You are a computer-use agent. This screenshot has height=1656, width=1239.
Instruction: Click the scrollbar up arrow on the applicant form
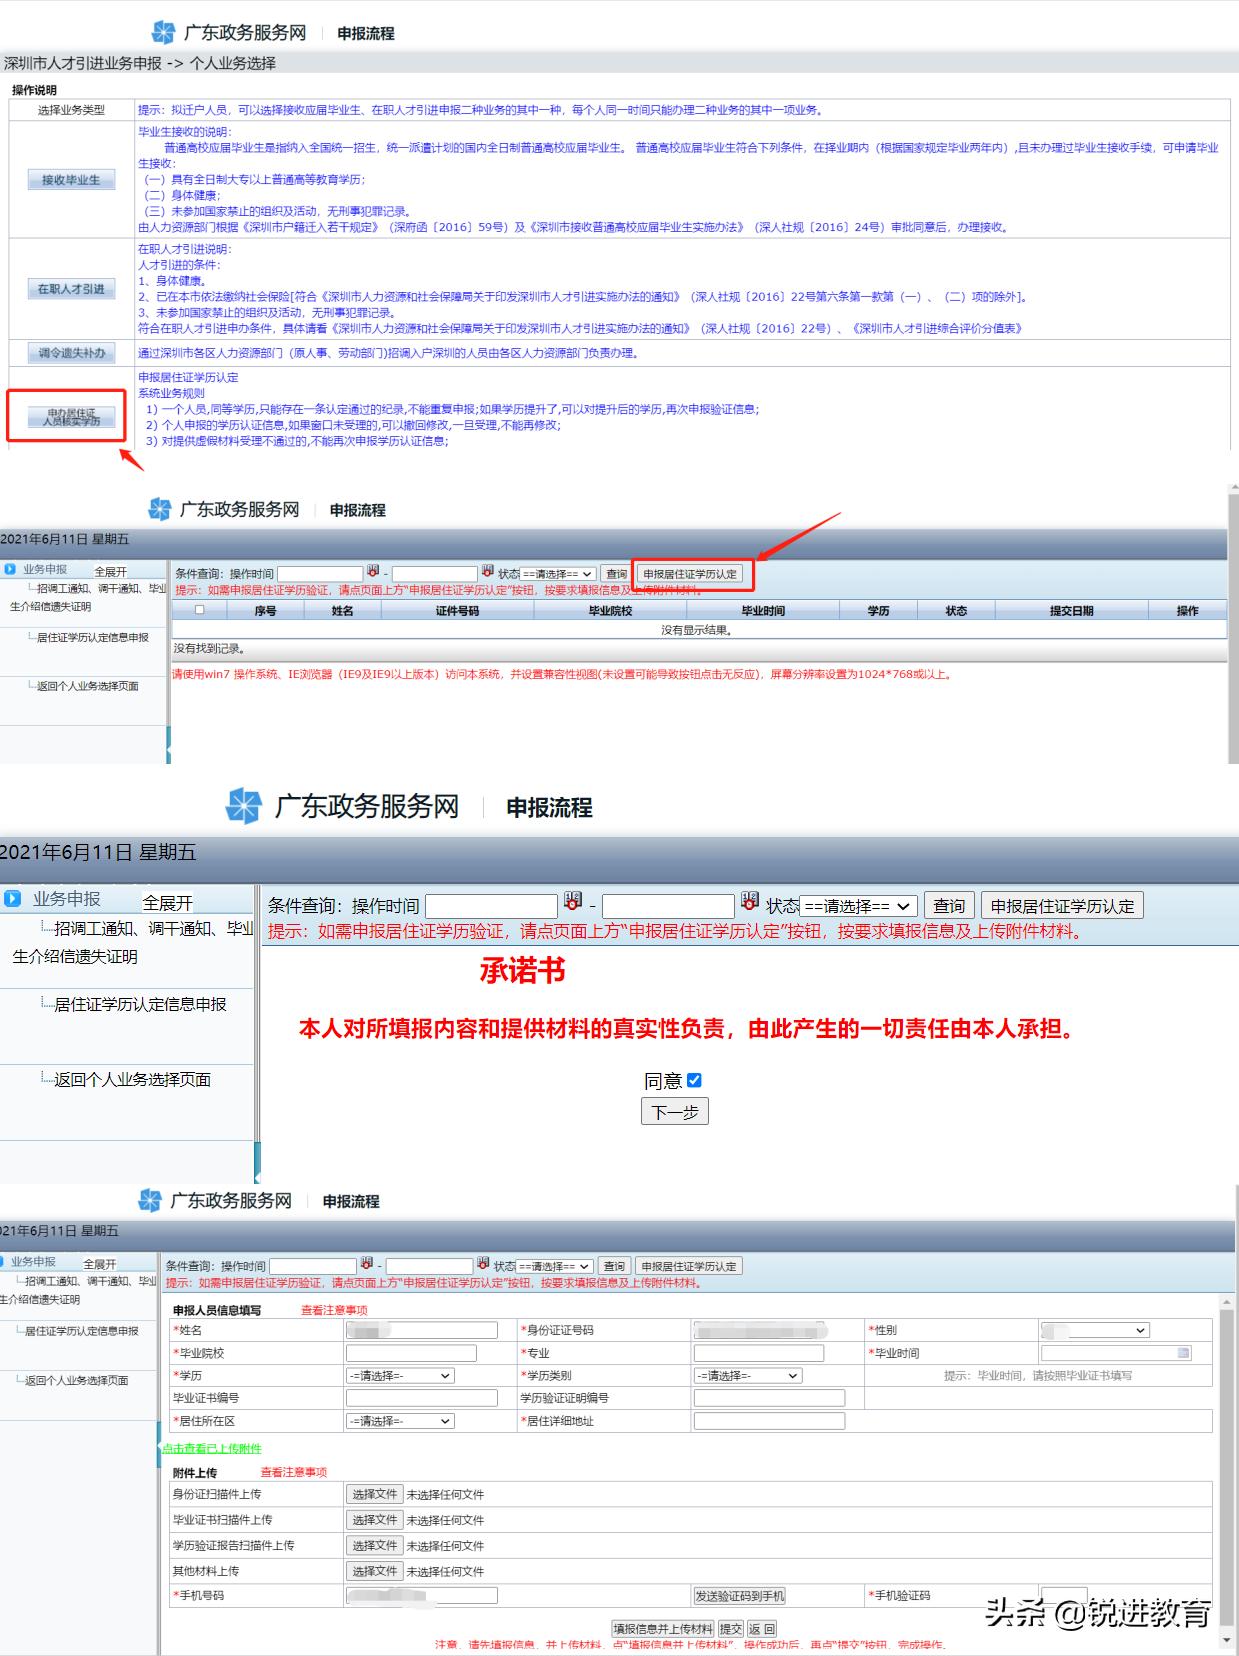click(x=1226, y=1302)
